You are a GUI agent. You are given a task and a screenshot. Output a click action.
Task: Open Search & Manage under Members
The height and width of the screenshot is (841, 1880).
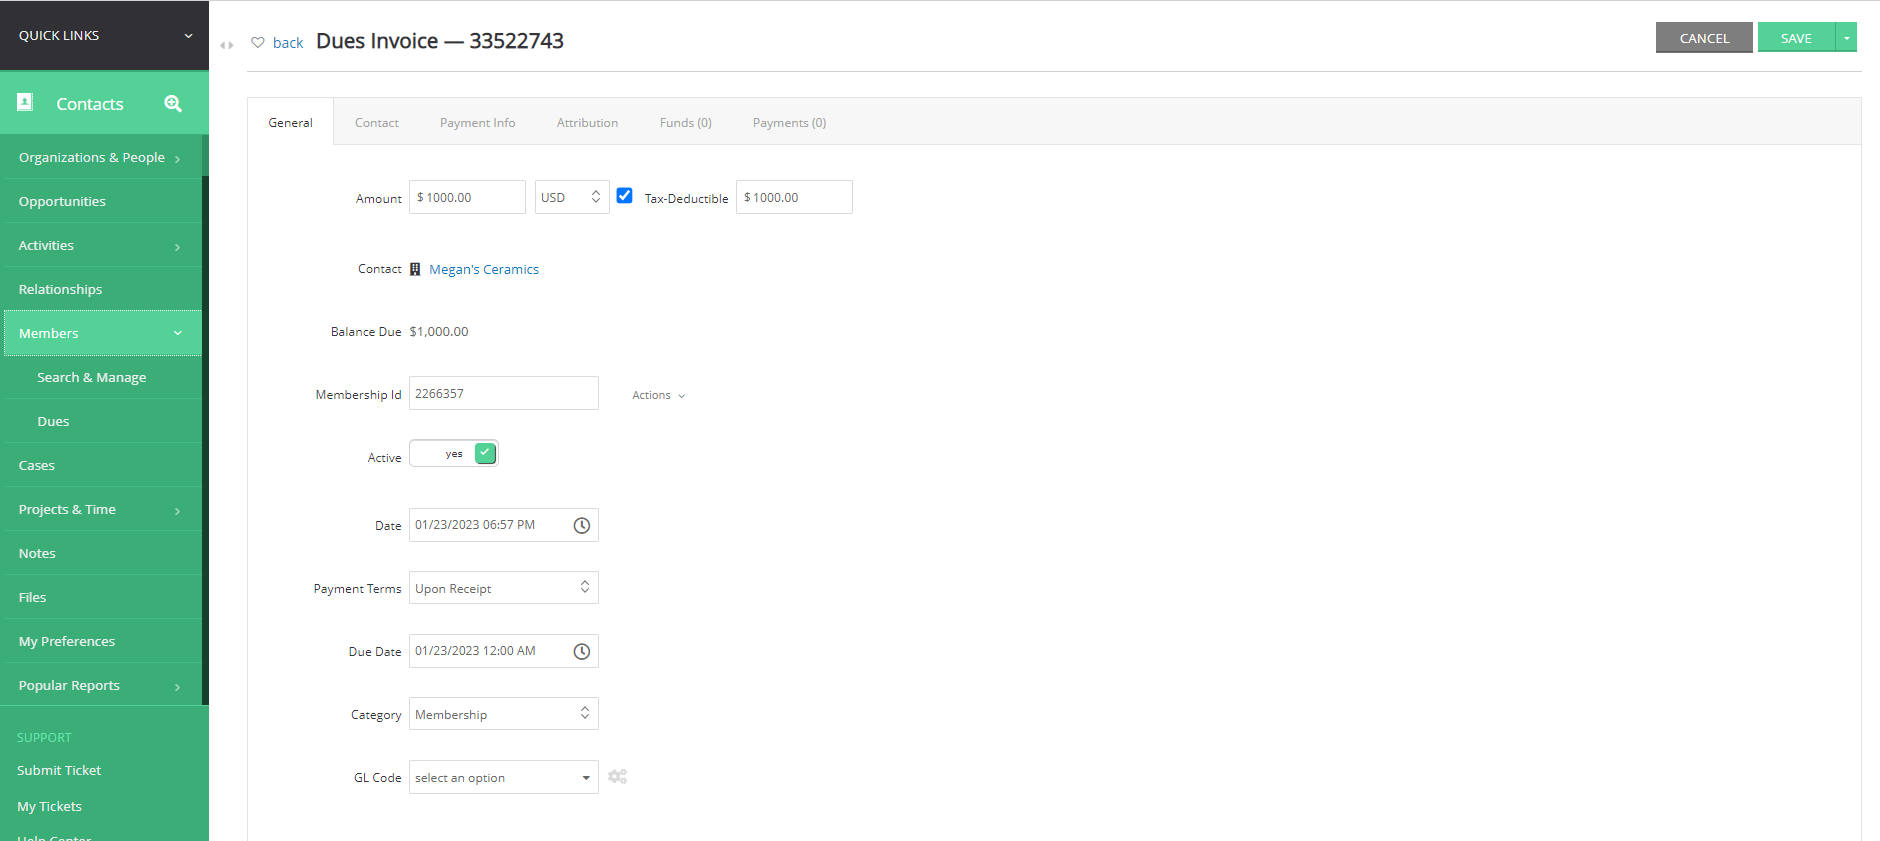point(102,377)
